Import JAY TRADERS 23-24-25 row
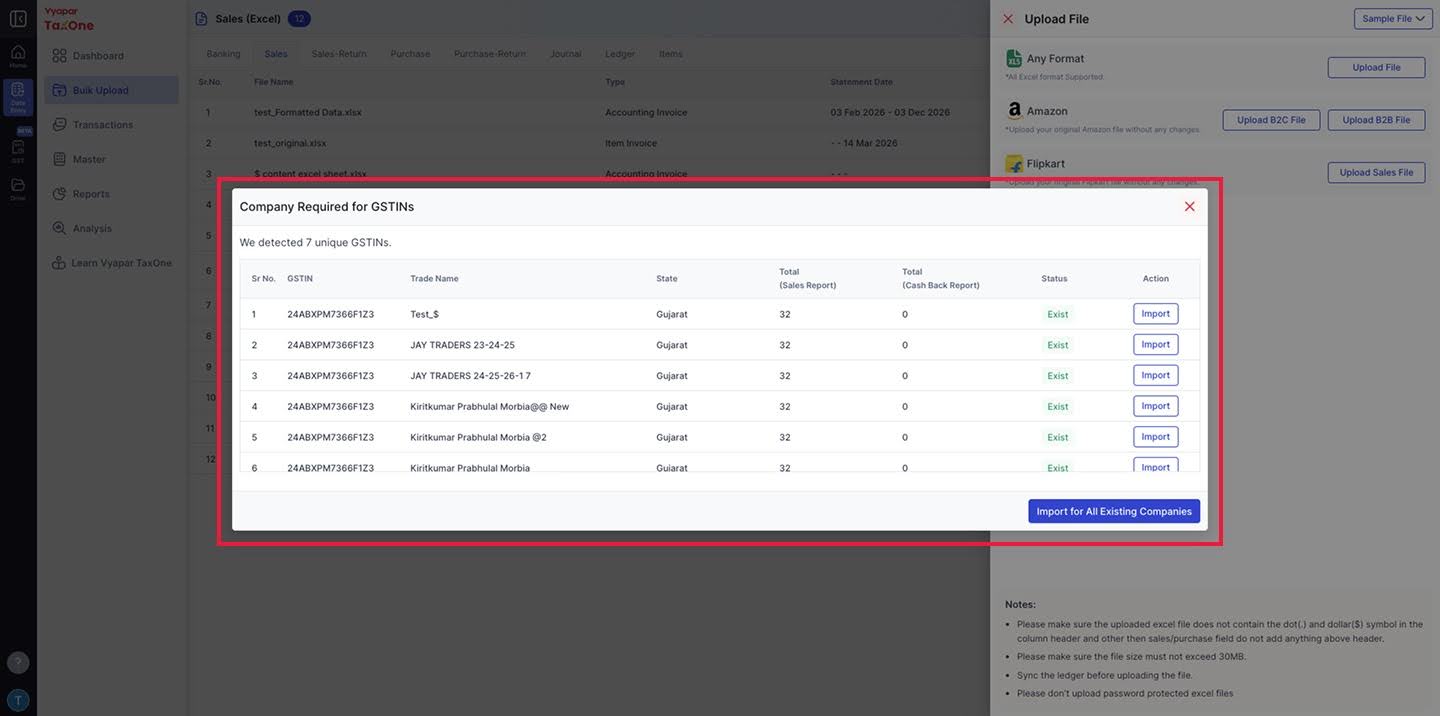Screen dimensions: 1440x716 [1156, 345]
